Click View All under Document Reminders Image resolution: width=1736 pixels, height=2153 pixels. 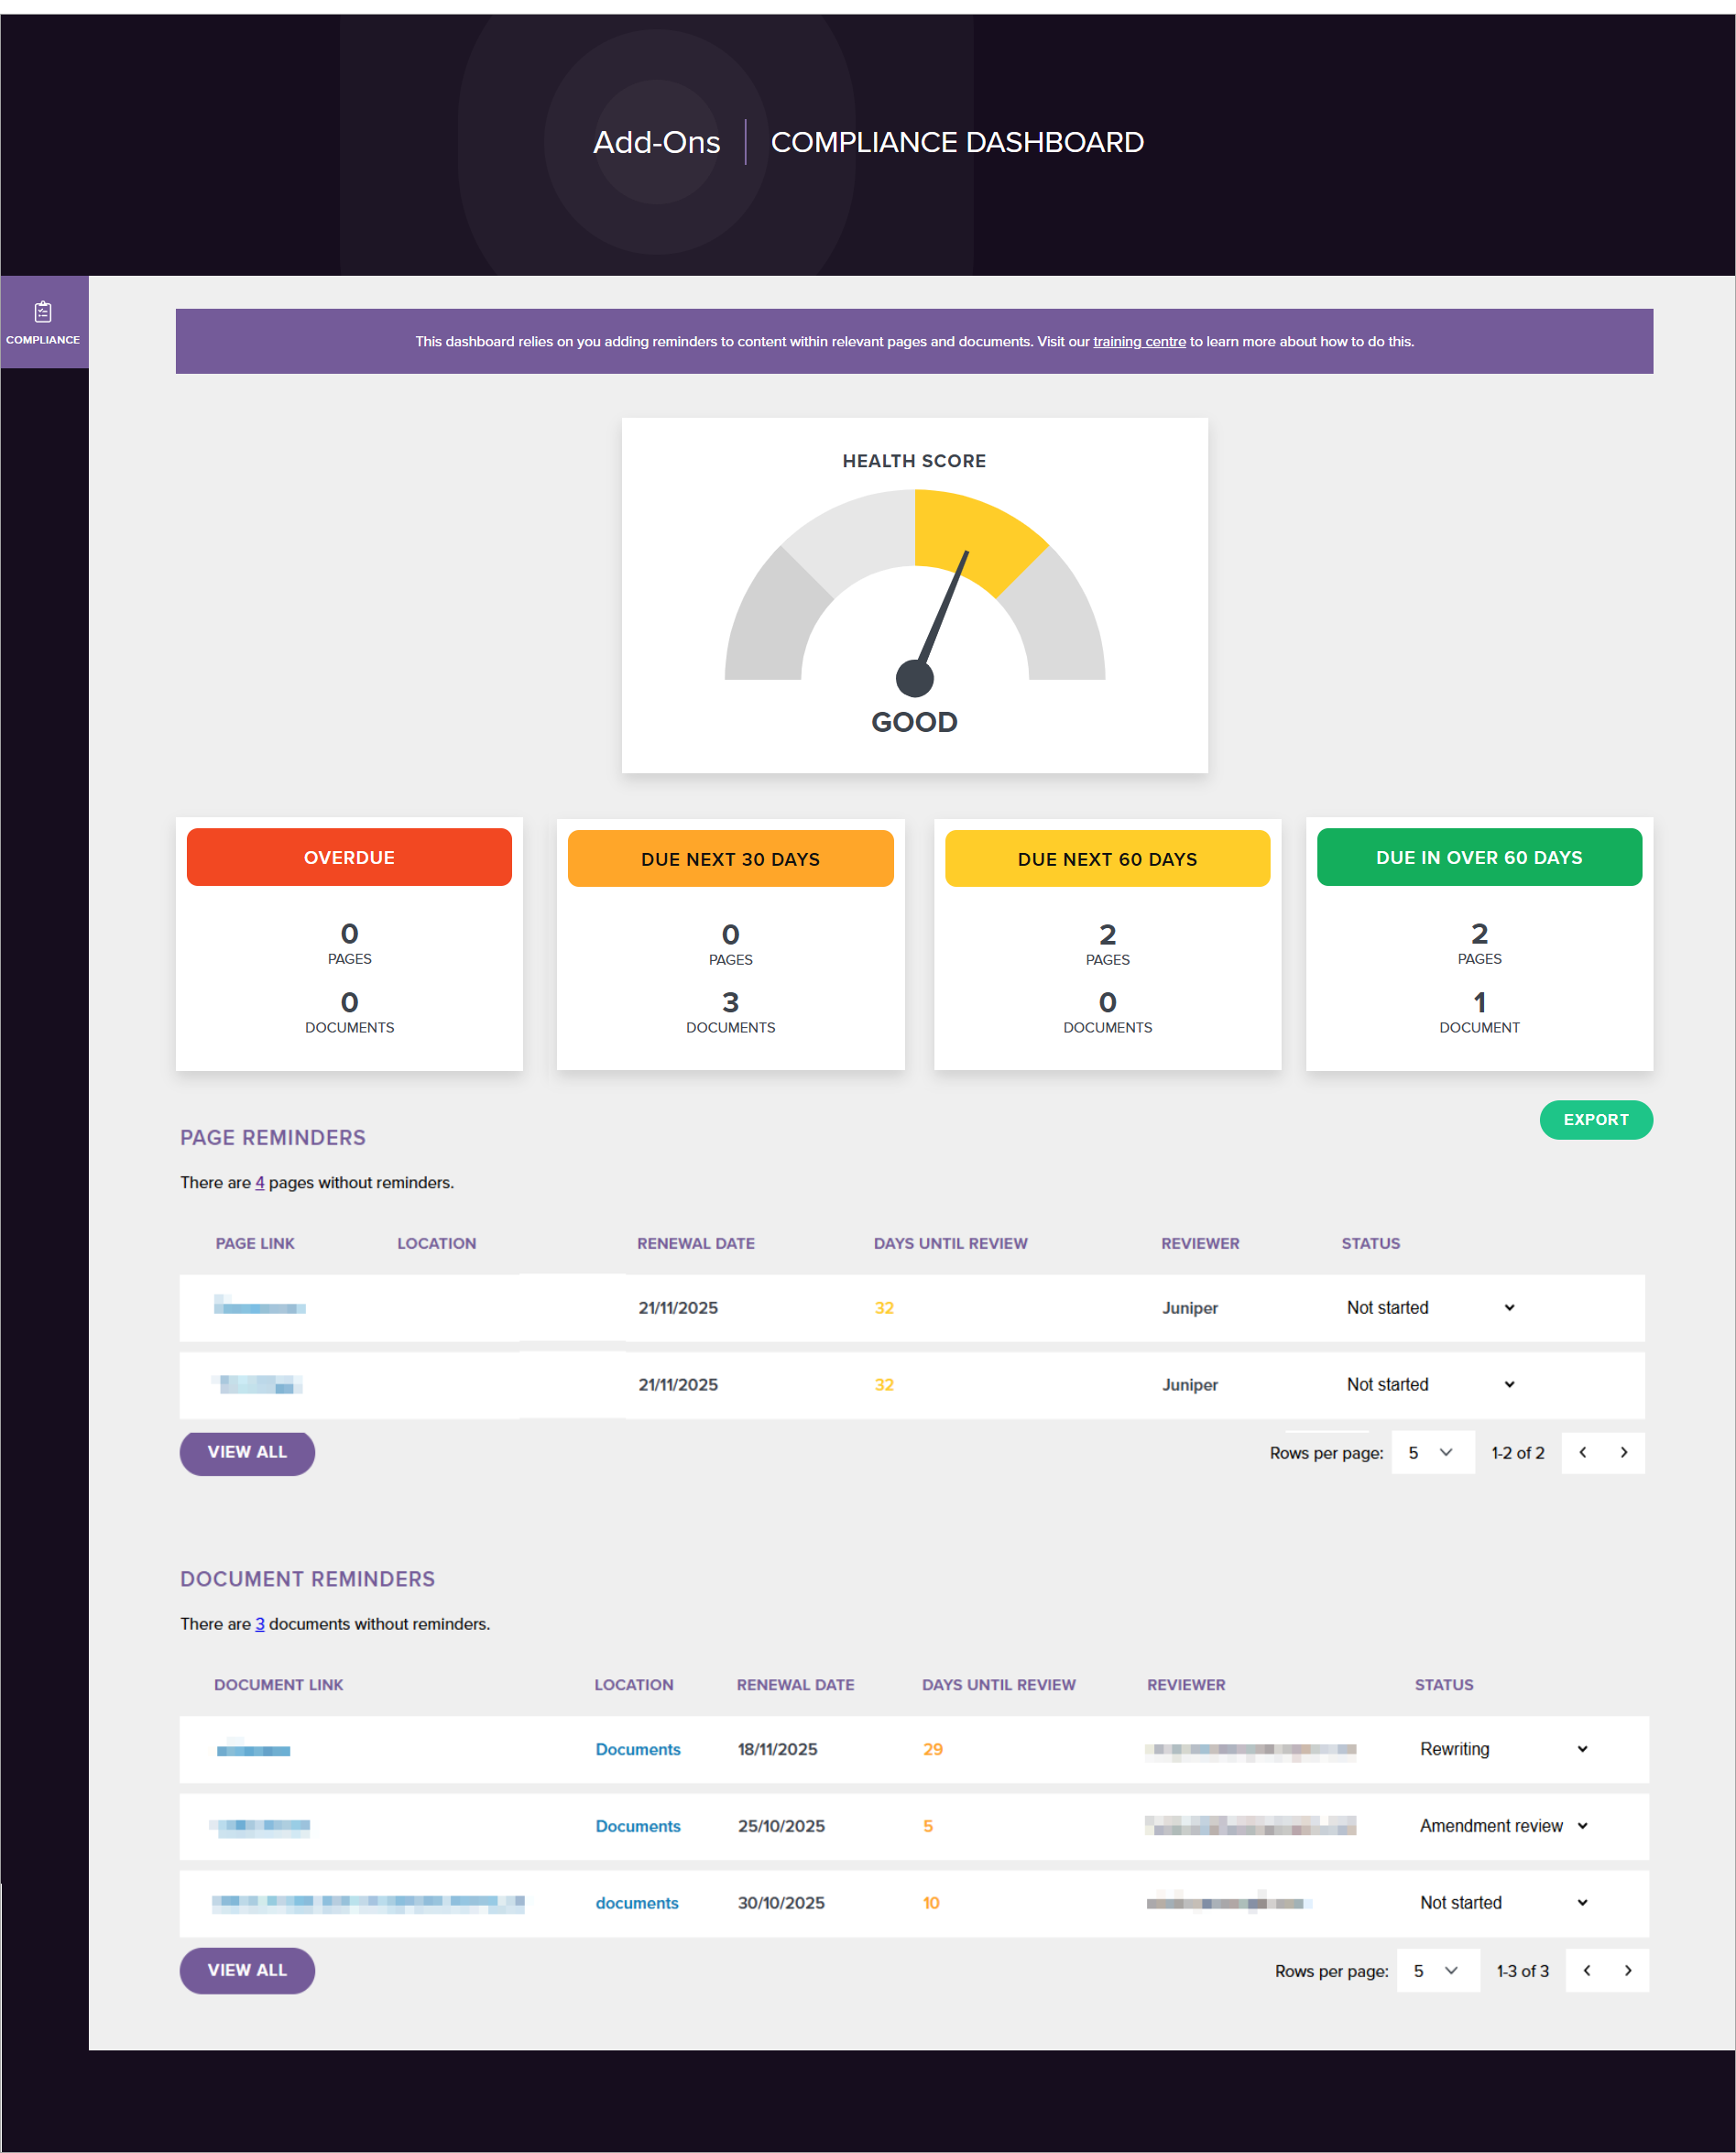(x=247, y=1970)
